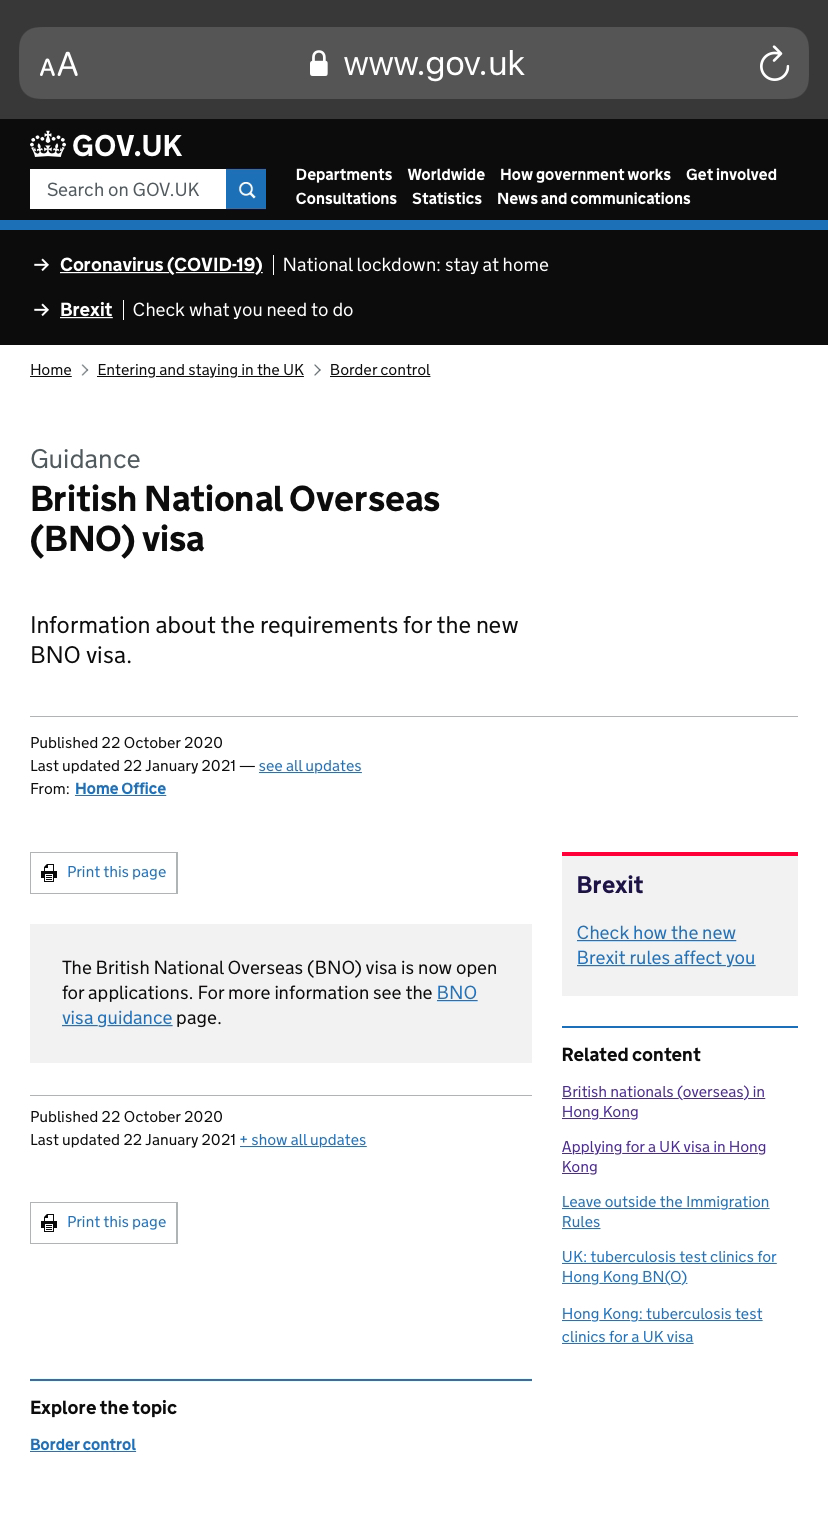Open the Home Office link

tap(120, 789)
